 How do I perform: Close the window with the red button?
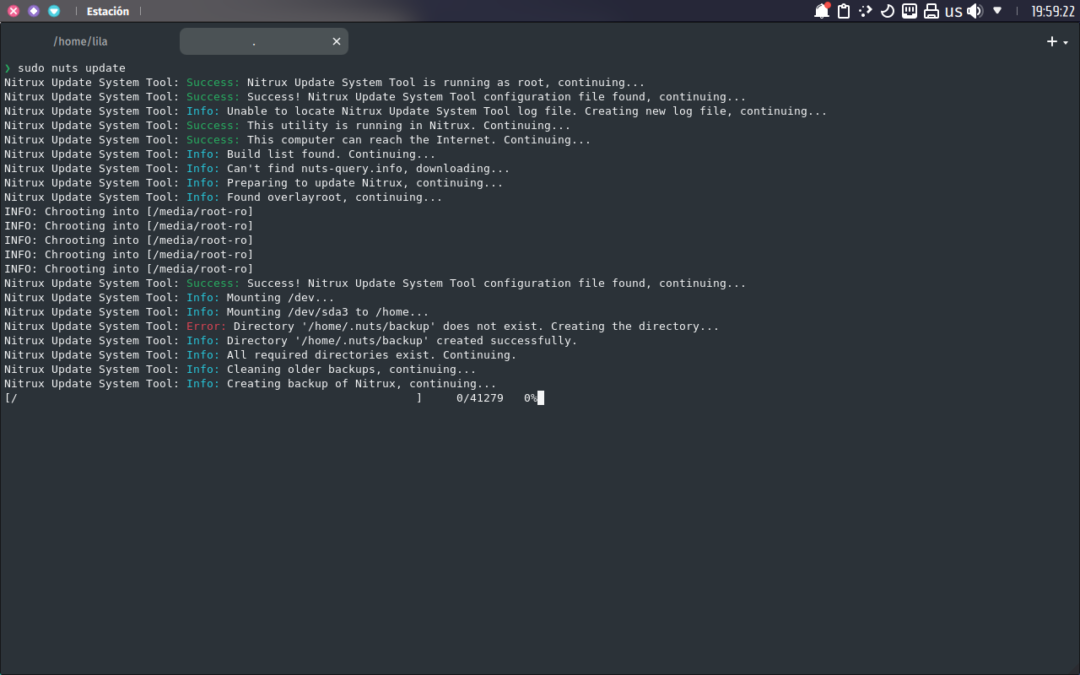tap(14, 11)
